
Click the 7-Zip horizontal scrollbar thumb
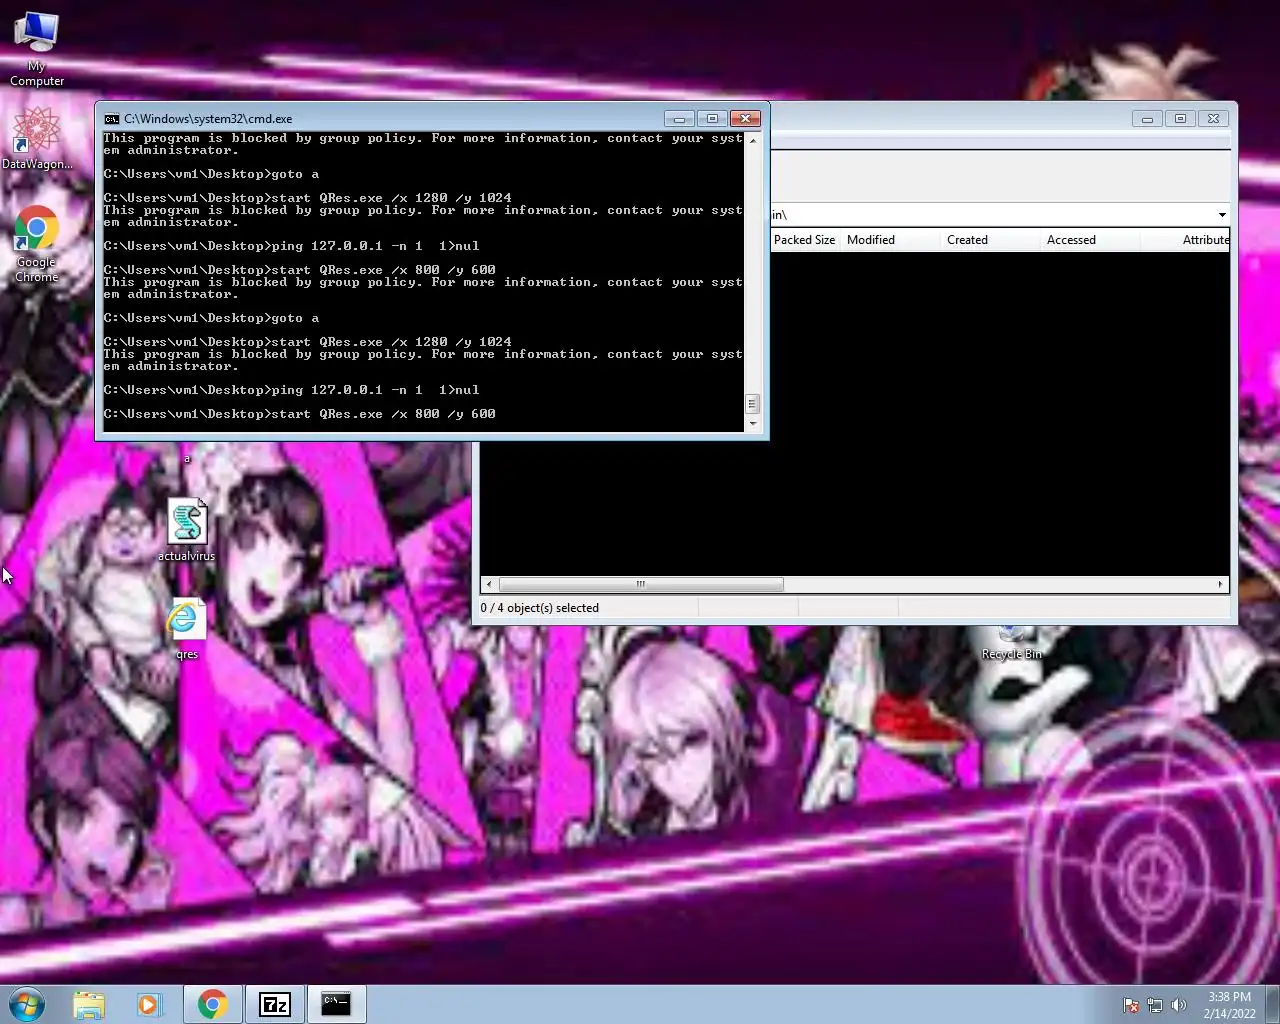click(x=641, y=584)
